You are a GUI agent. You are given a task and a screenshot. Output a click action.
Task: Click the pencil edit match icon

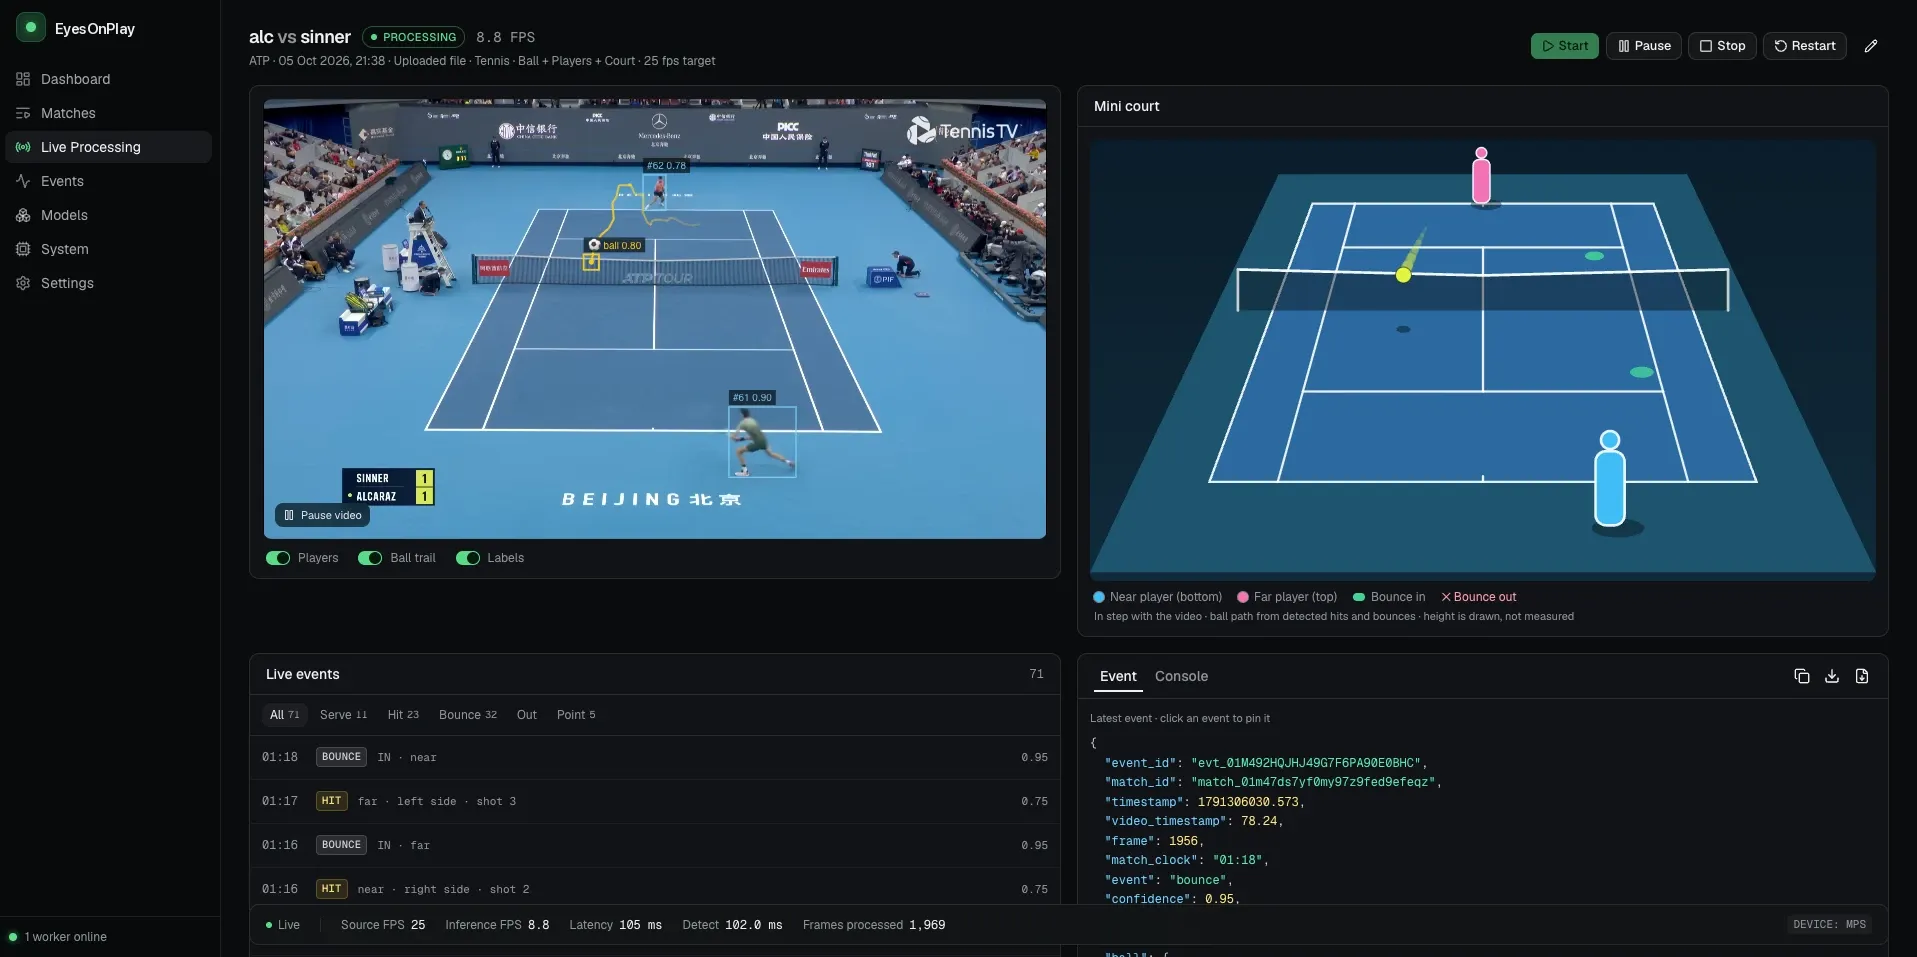(1871, 46)
